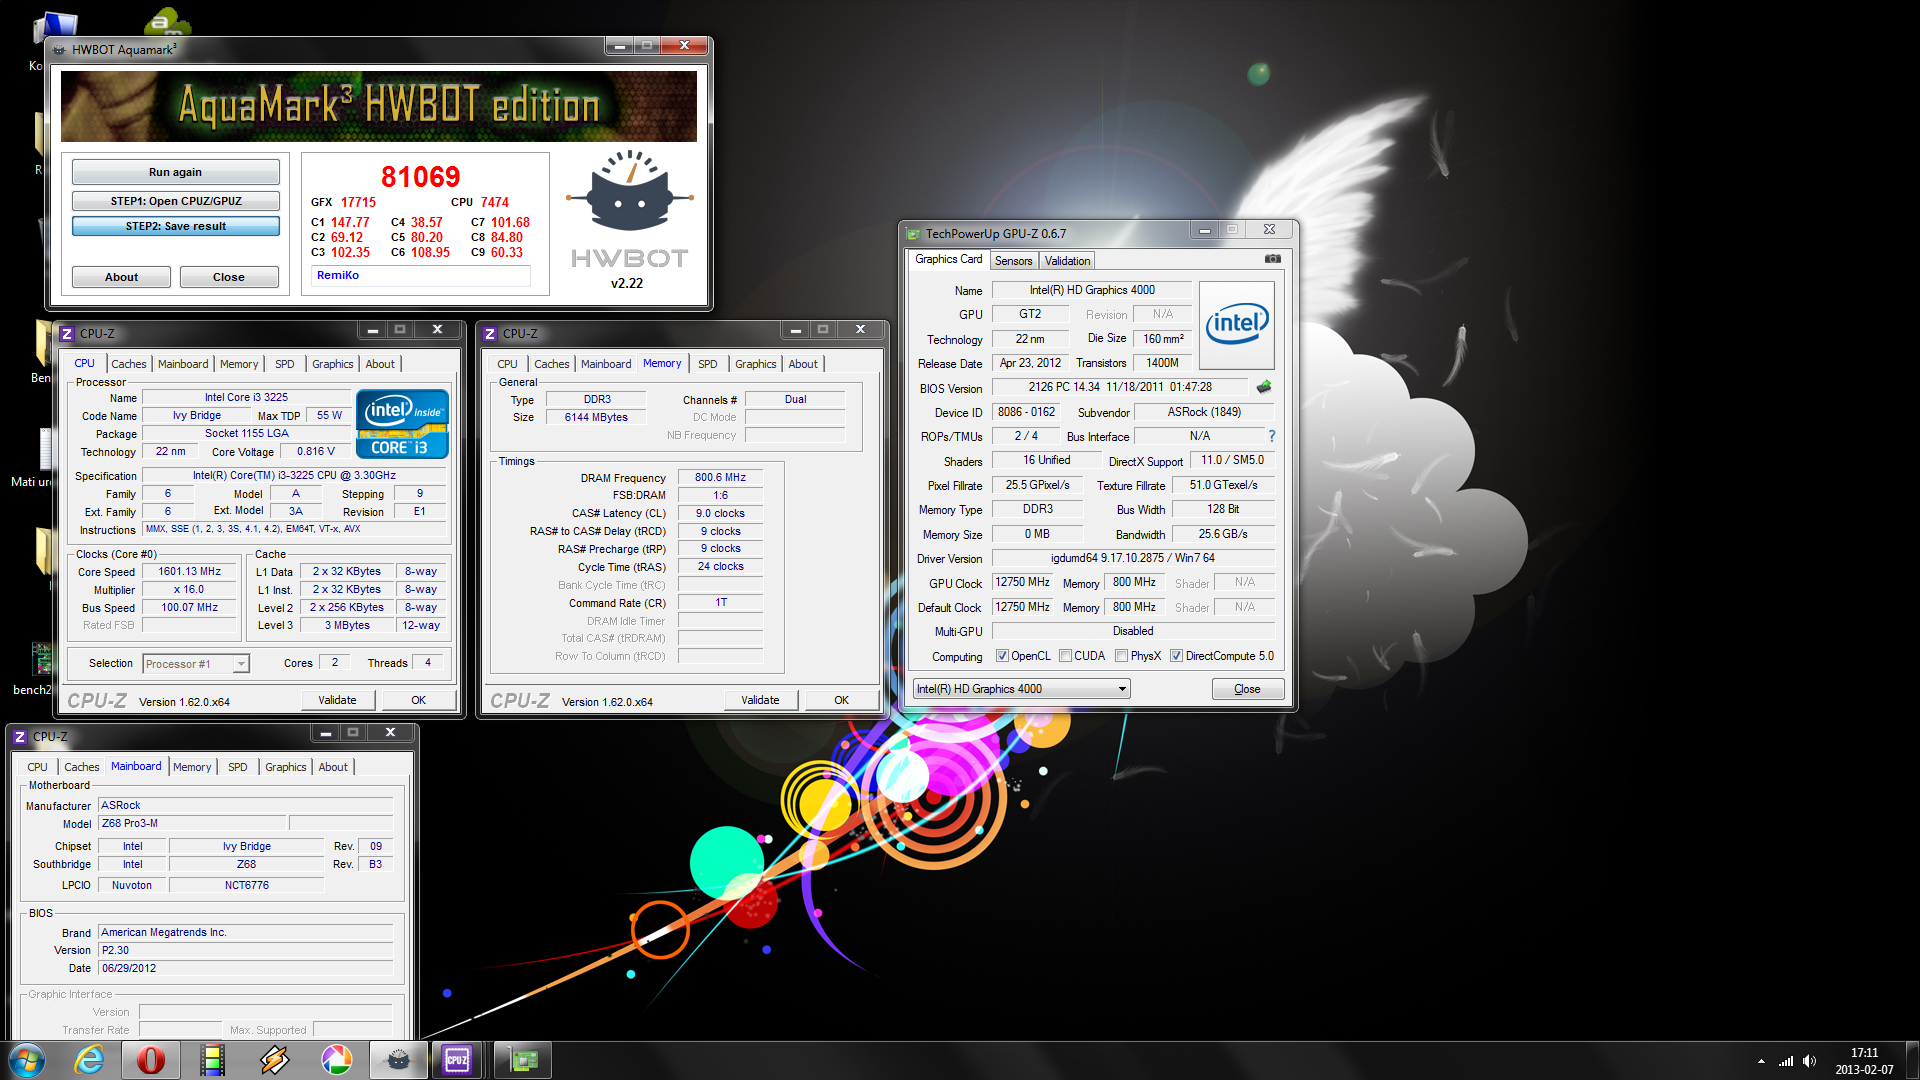
Task: Click STEP2: Save result button
Action: click(175, 226)
